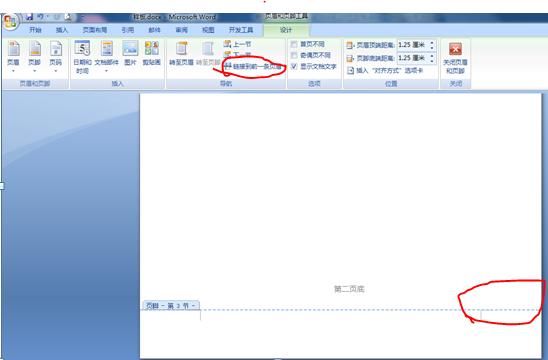
Task: Open the 页面布局 ribbon tab
Action: (x=95, y=30)
